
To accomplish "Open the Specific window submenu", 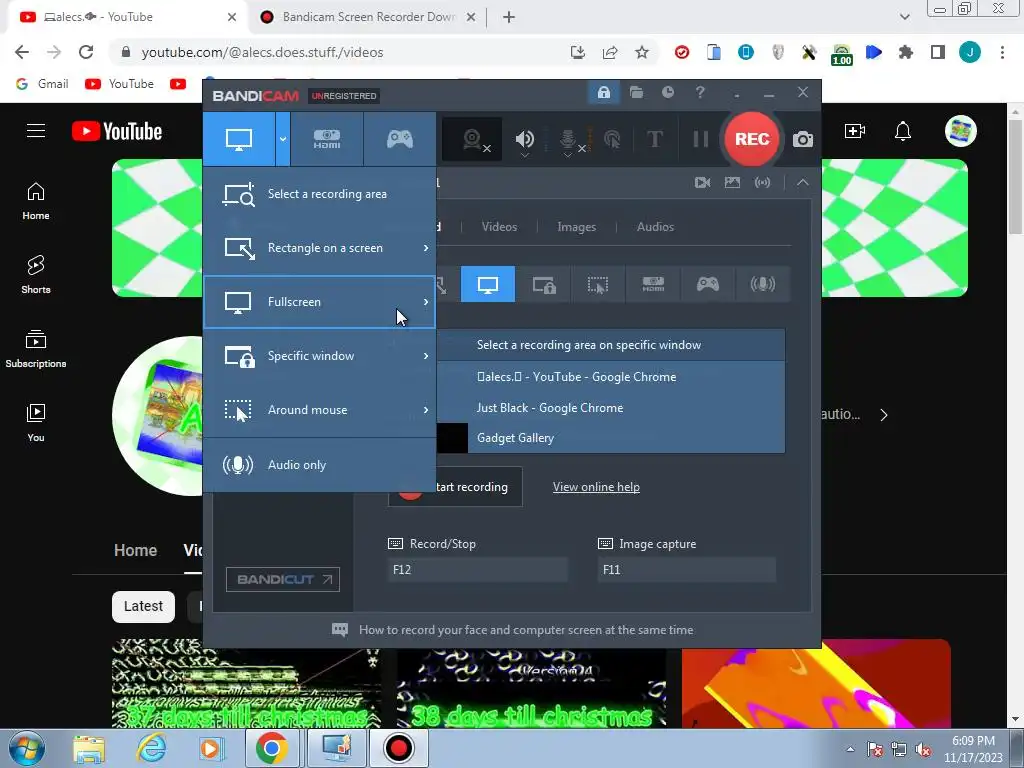I will [x=319, y=356].
